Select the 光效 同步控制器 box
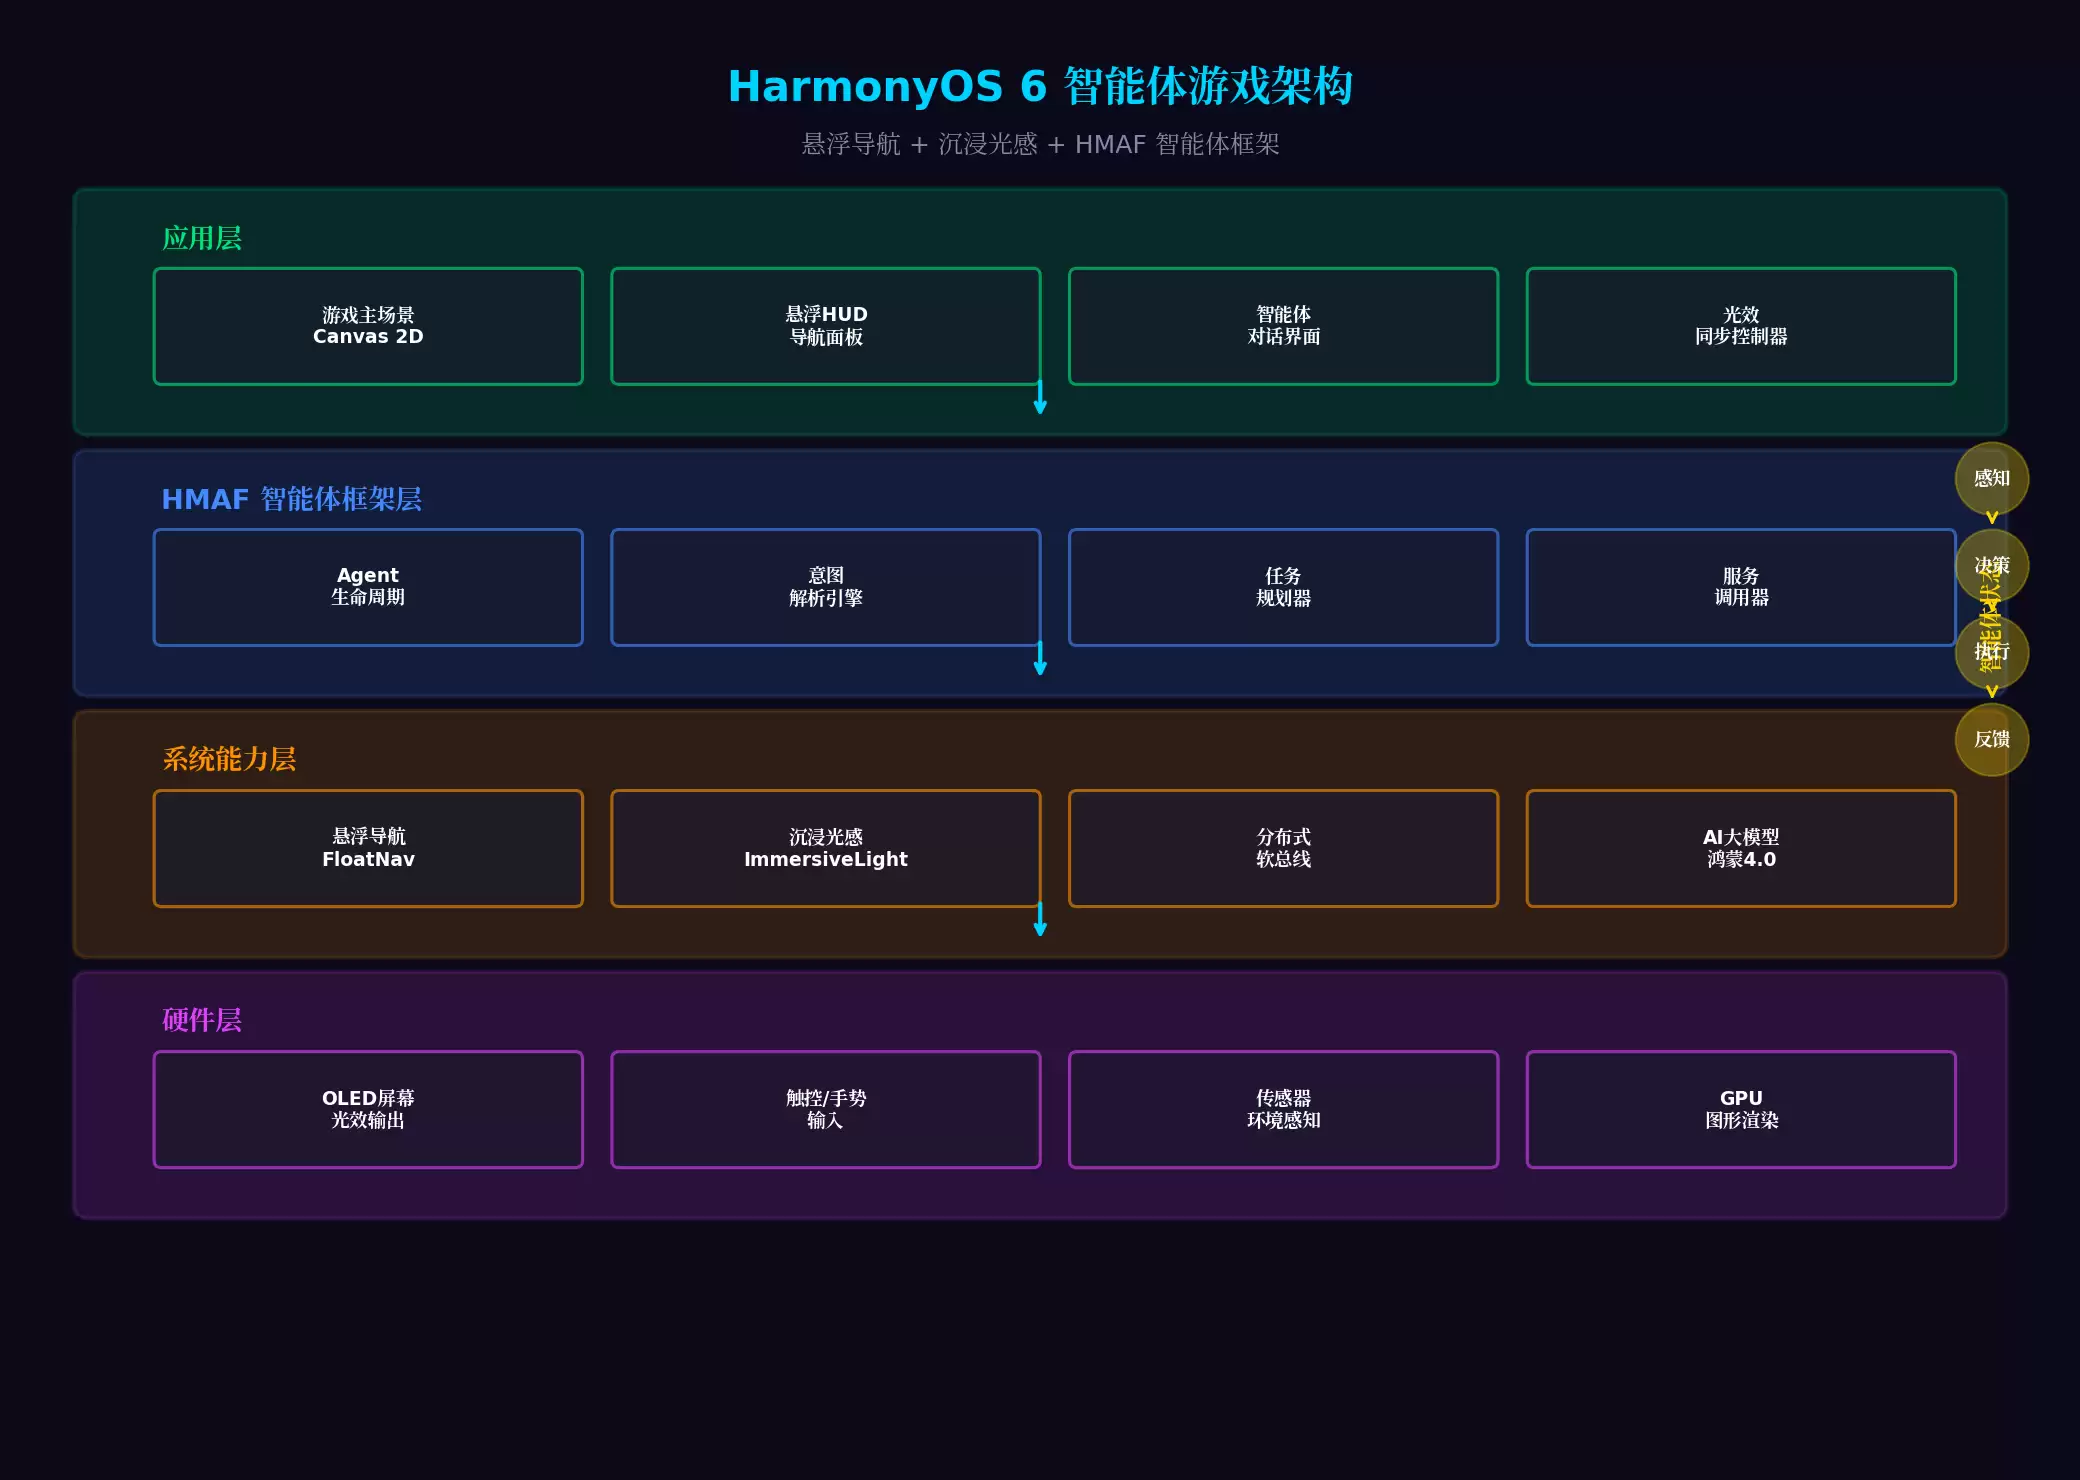Viewport: 2080px width, 1480px height. (x=1741, y=326)
